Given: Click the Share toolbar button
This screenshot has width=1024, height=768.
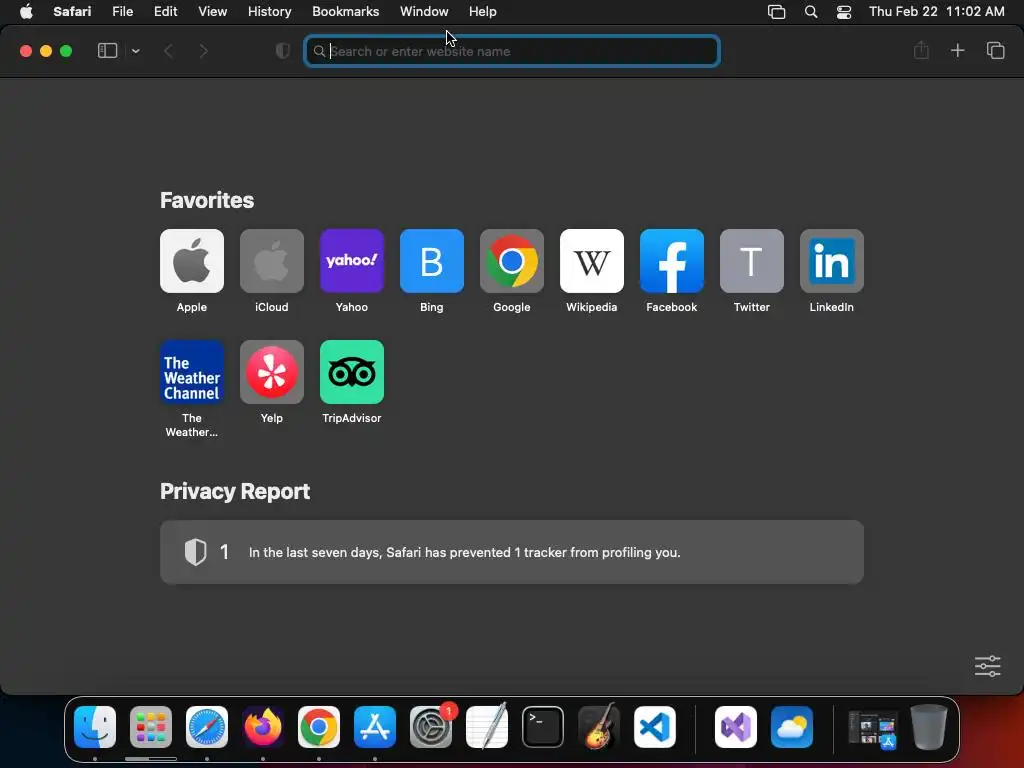Looking at the screenshot, I should [x=921, y=50].
